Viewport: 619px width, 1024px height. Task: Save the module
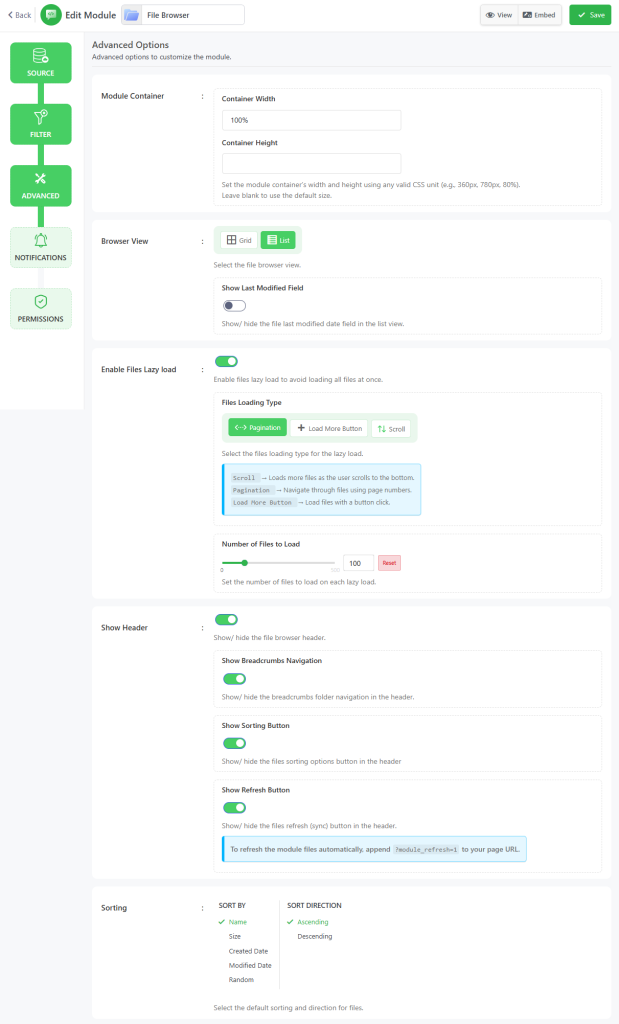point(590,15)
